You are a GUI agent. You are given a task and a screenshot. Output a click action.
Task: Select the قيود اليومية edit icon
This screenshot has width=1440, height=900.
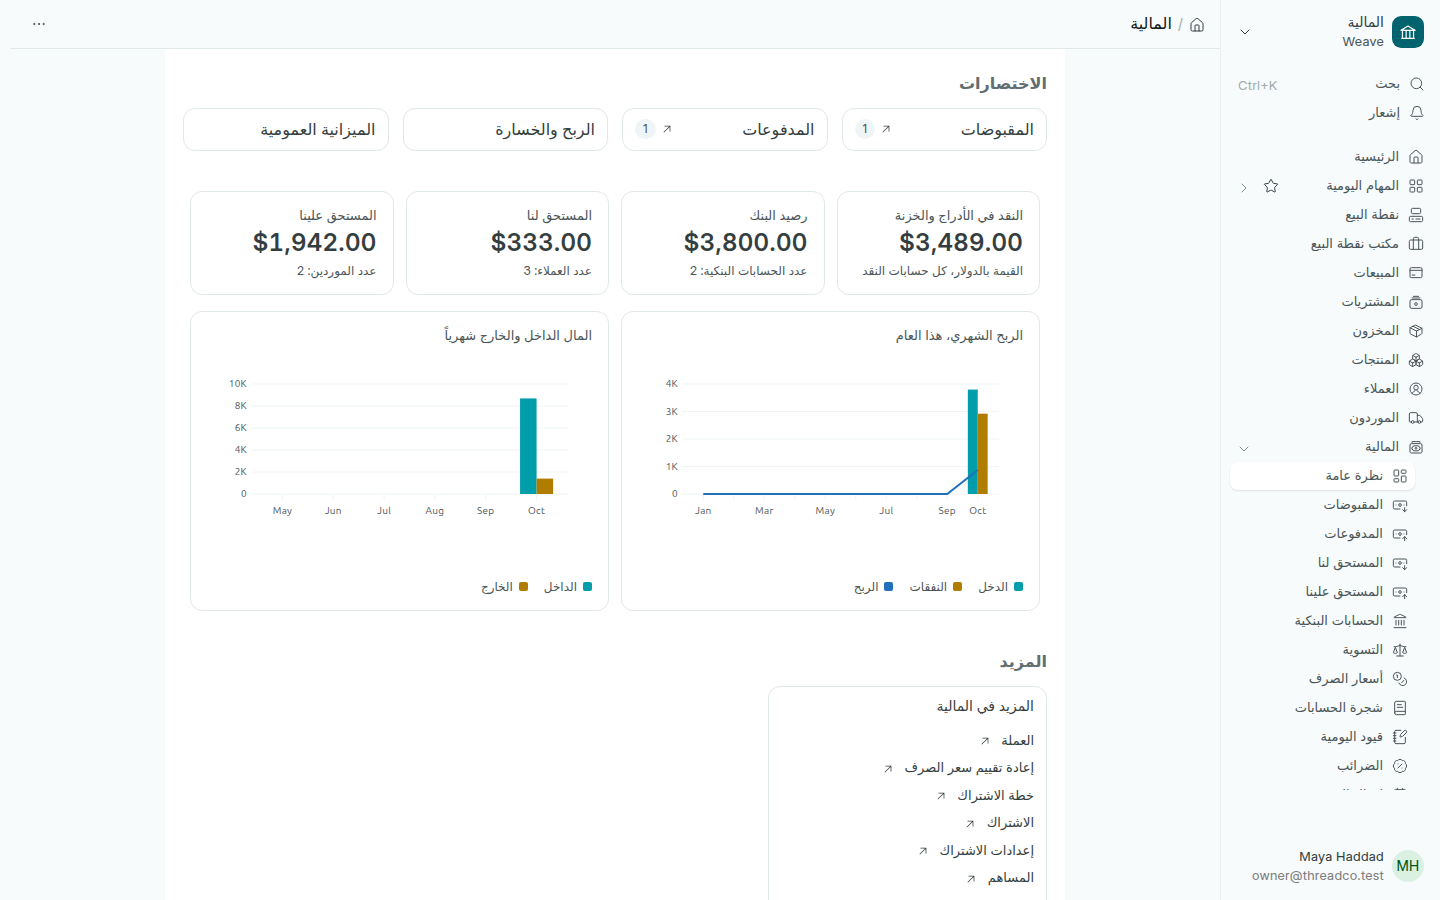click(1400, 737)
